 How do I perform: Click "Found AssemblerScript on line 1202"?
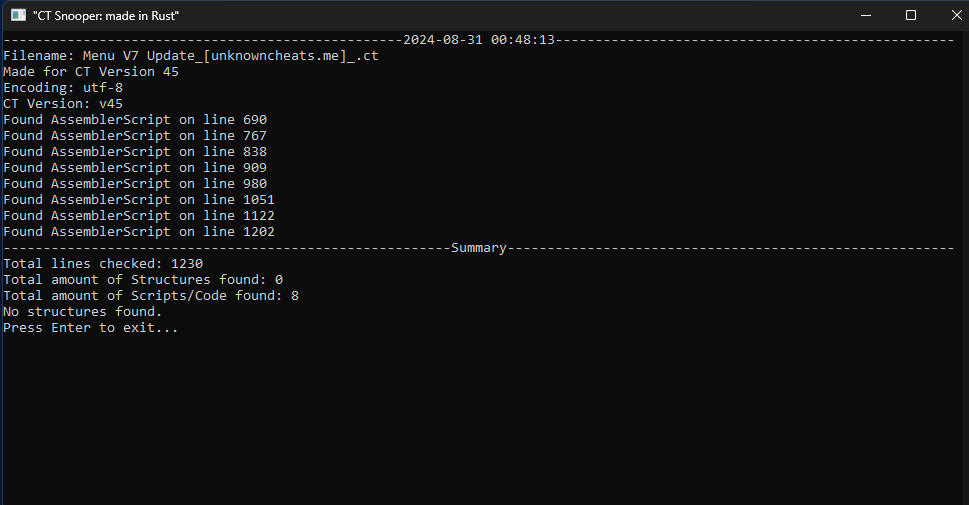[x=139, y=232]
